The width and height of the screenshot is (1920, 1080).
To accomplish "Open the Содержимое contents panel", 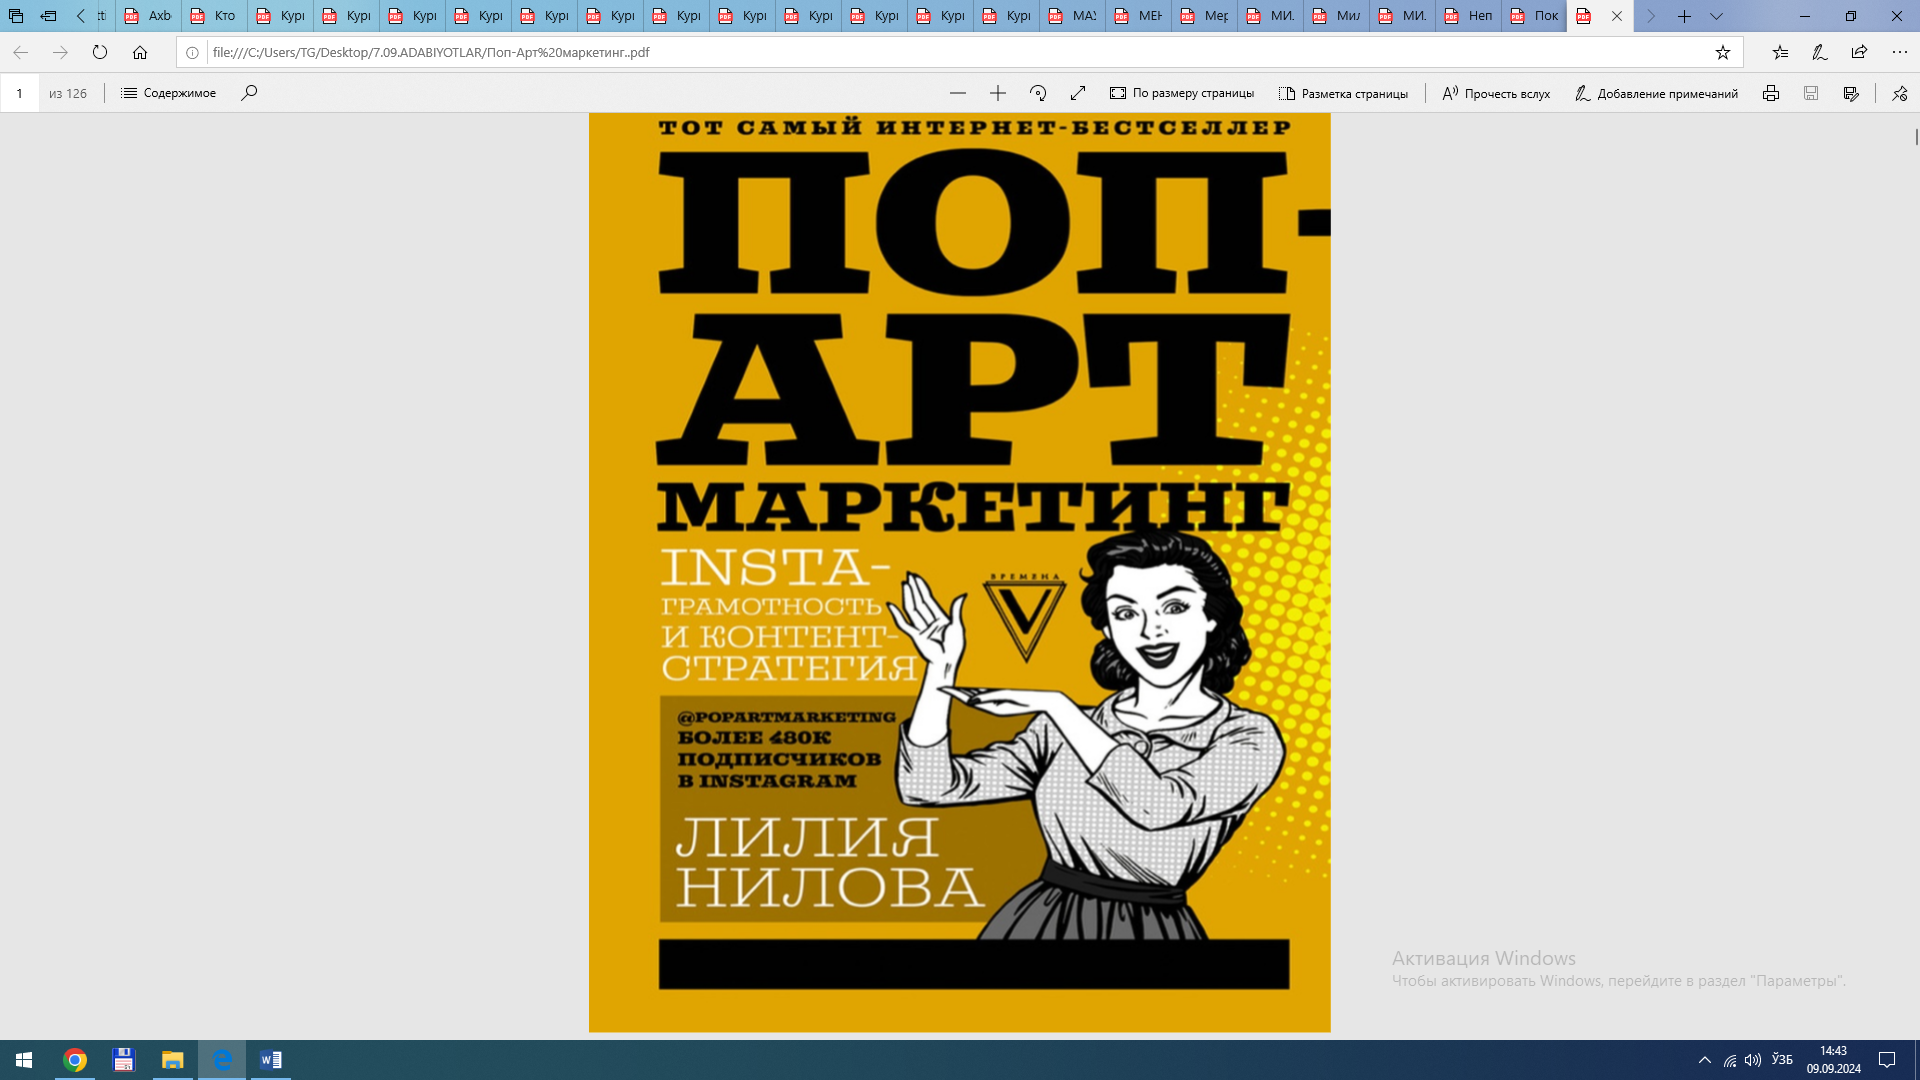I will click(x=168, y=93).
